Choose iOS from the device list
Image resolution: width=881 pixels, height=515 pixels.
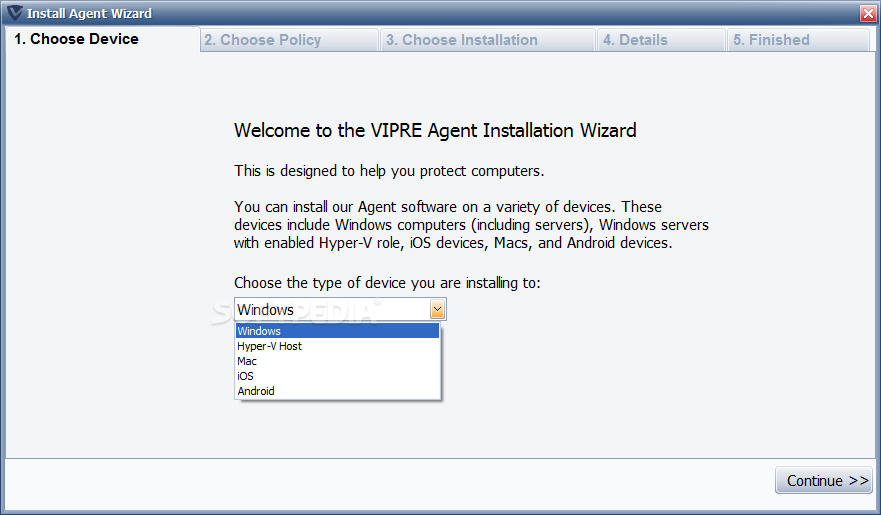coord(337,376)
